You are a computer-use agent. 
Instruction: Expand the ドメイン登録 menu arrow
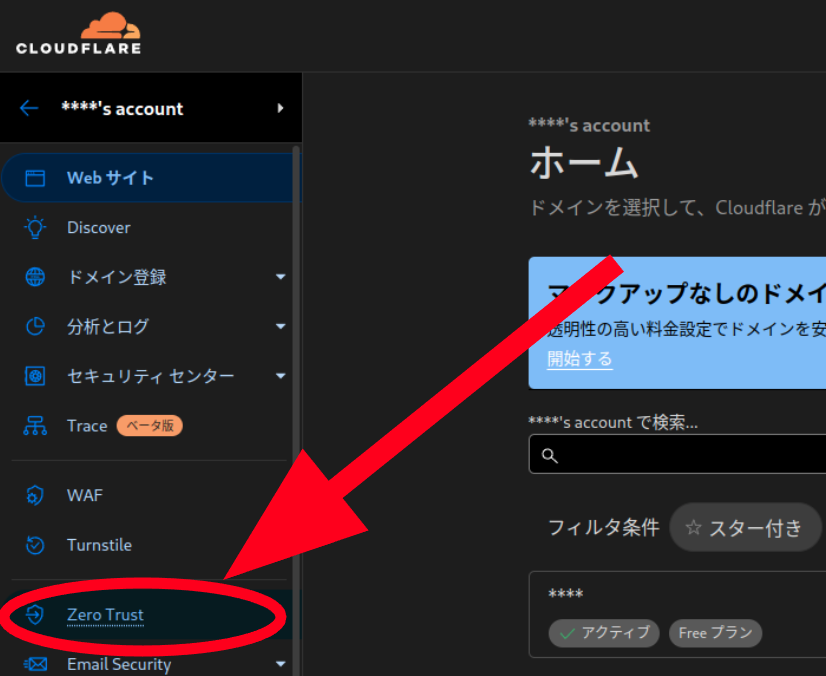pos(281,277)
